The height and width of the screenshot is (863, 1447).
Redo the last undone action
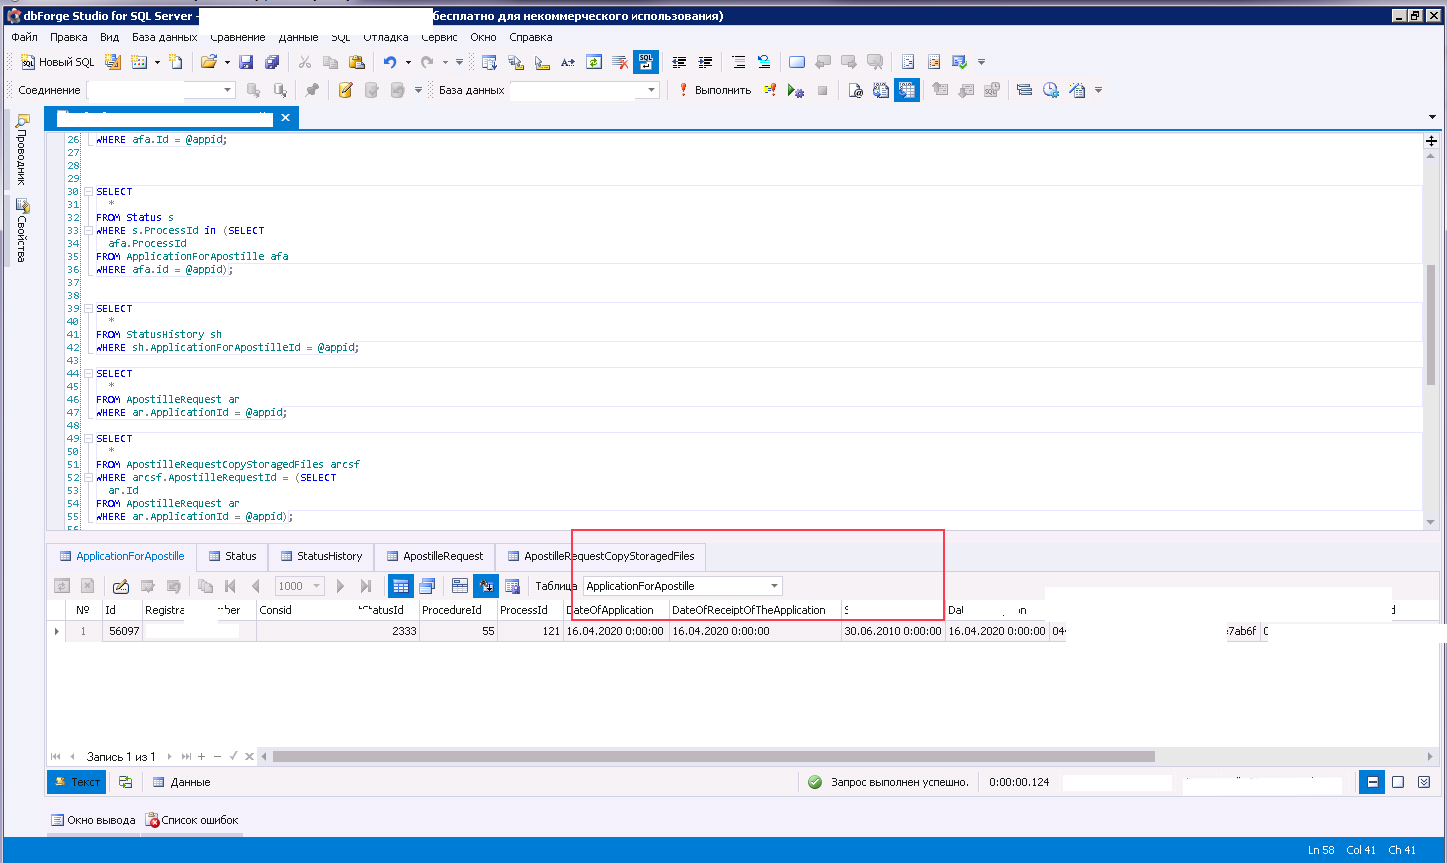tap(427, 62)
